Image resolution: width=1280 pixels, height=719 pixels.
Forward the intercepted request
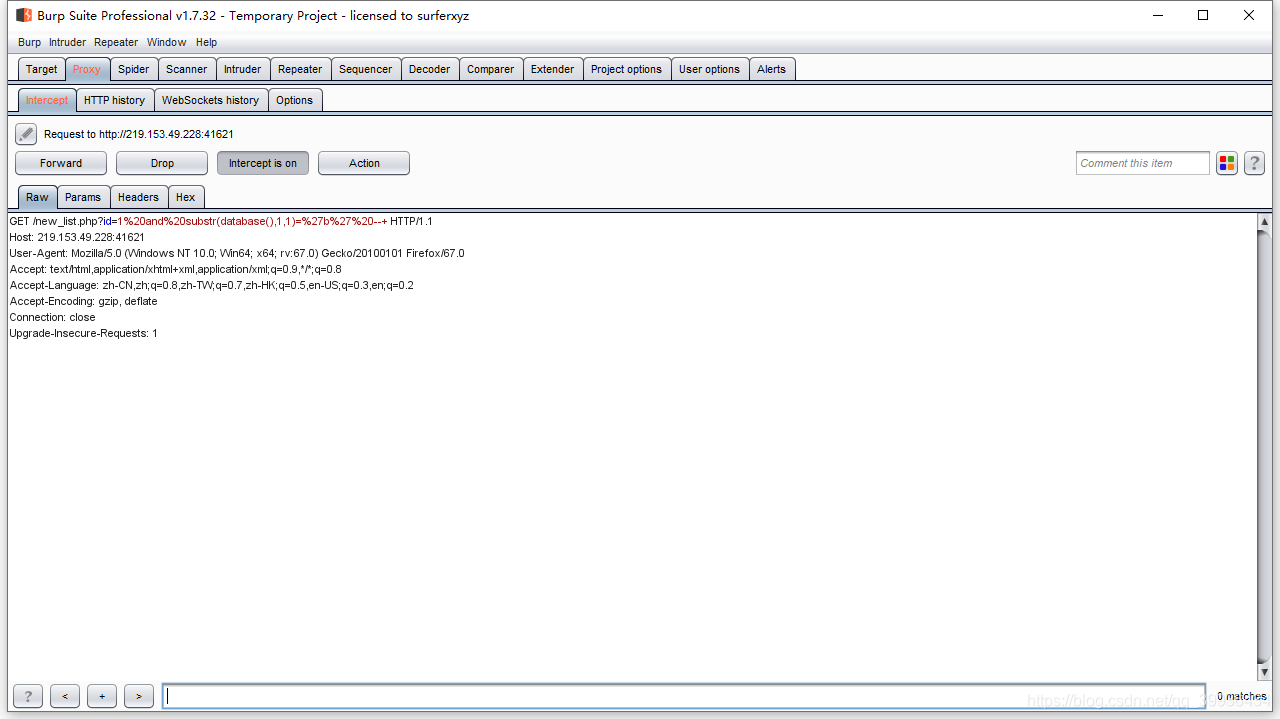61,163
